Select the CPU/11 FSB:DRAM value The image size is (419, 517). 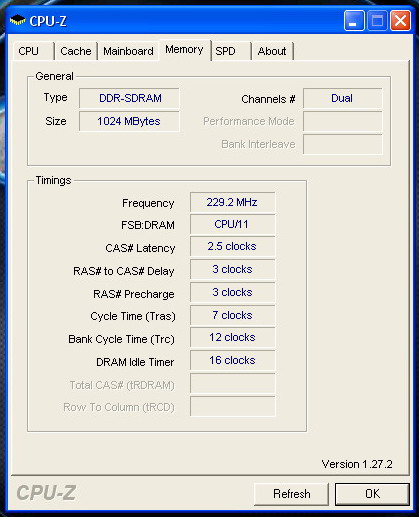(233, 224)
